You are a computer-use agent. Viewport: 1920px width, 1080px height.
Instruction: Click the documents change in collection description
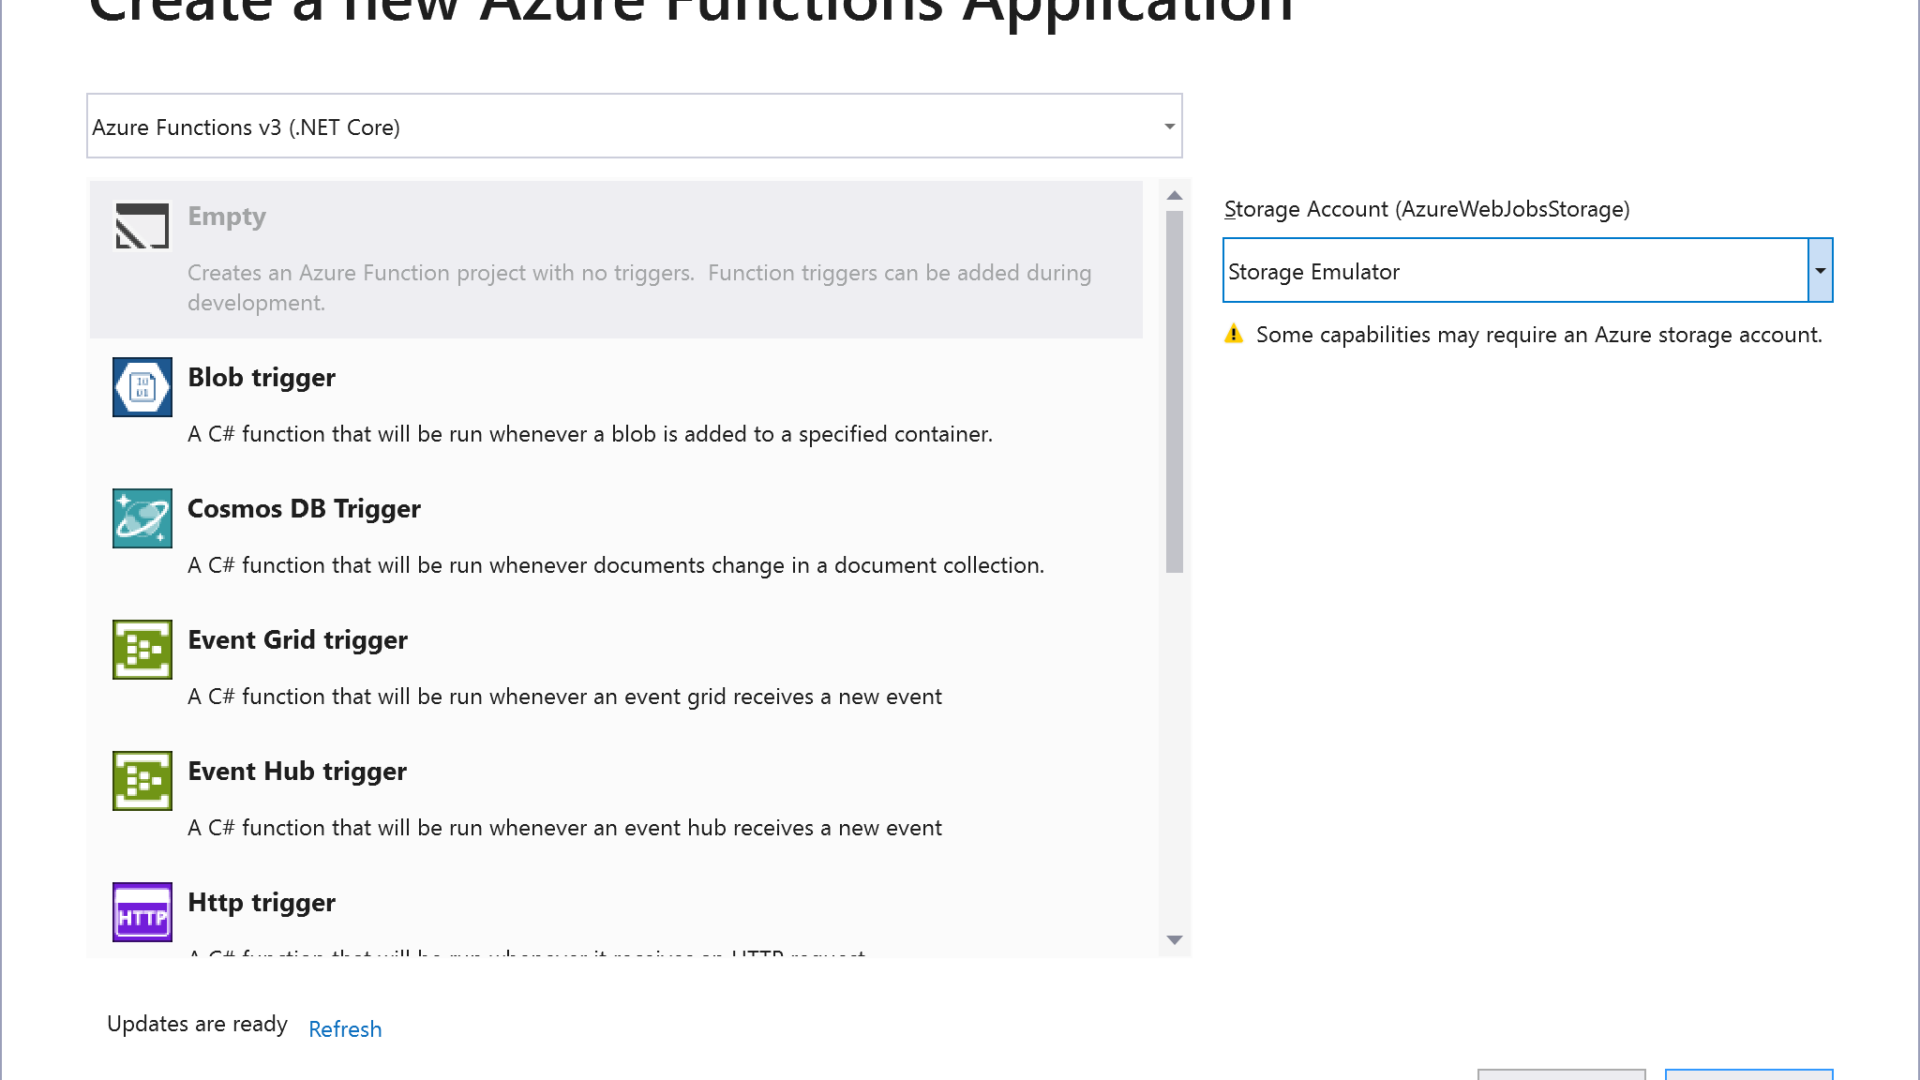(616, 565)
